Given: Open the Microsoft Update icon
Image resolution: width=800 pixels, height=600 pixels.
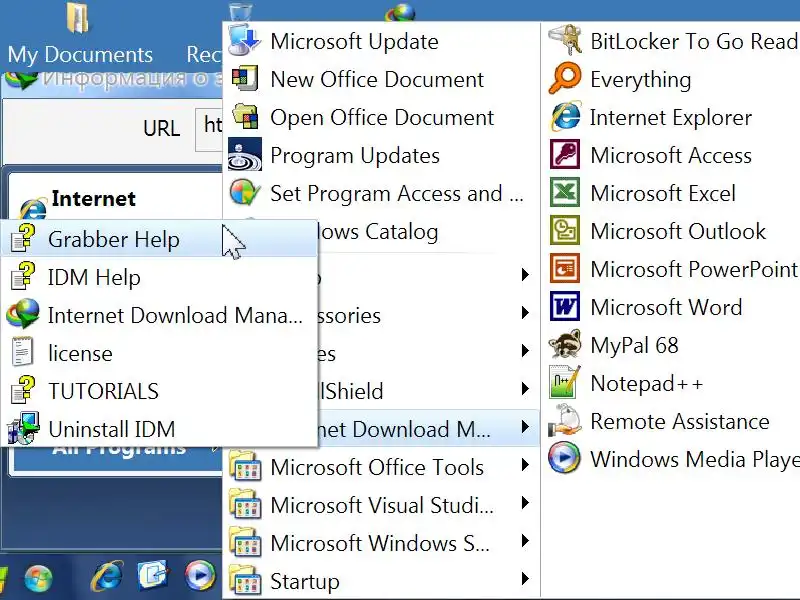Looking at the screenshot, I should tap(244, 40).
